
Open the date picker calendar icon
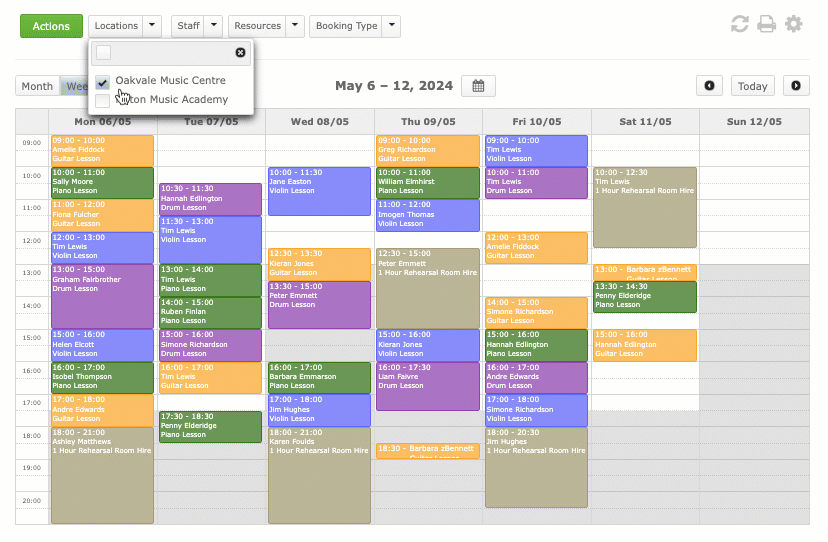click(478, 86)
